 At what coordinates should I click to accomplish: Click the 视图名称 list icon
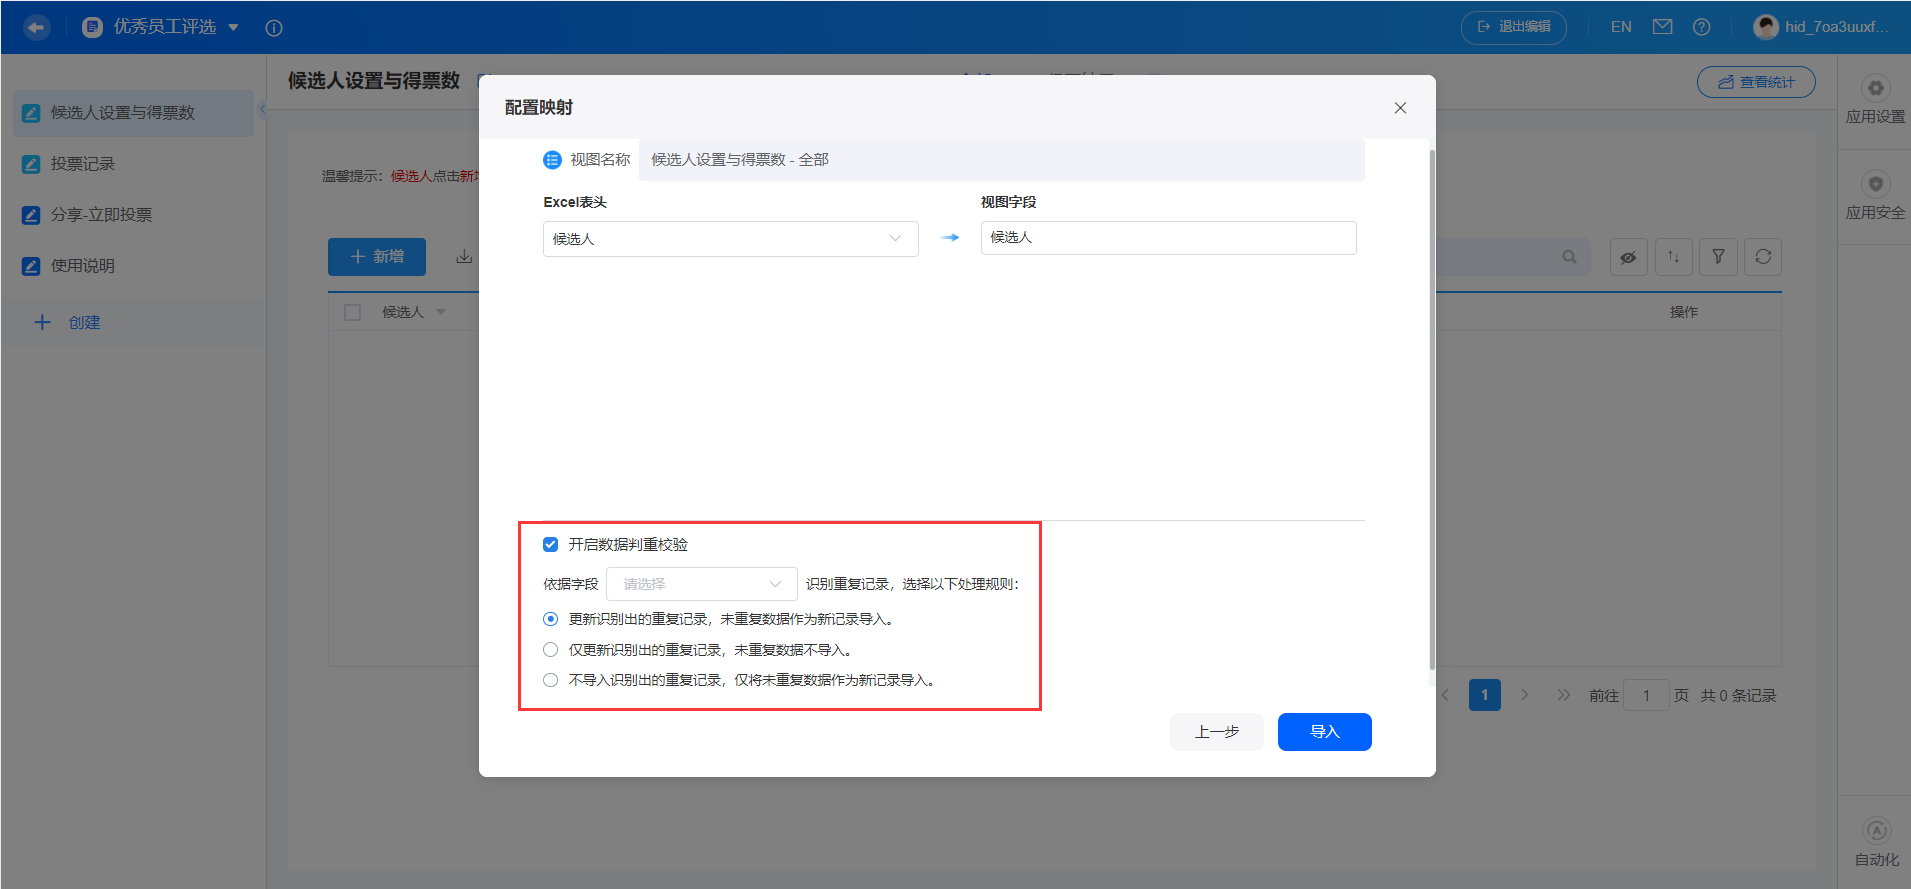[x=552, y=160]
